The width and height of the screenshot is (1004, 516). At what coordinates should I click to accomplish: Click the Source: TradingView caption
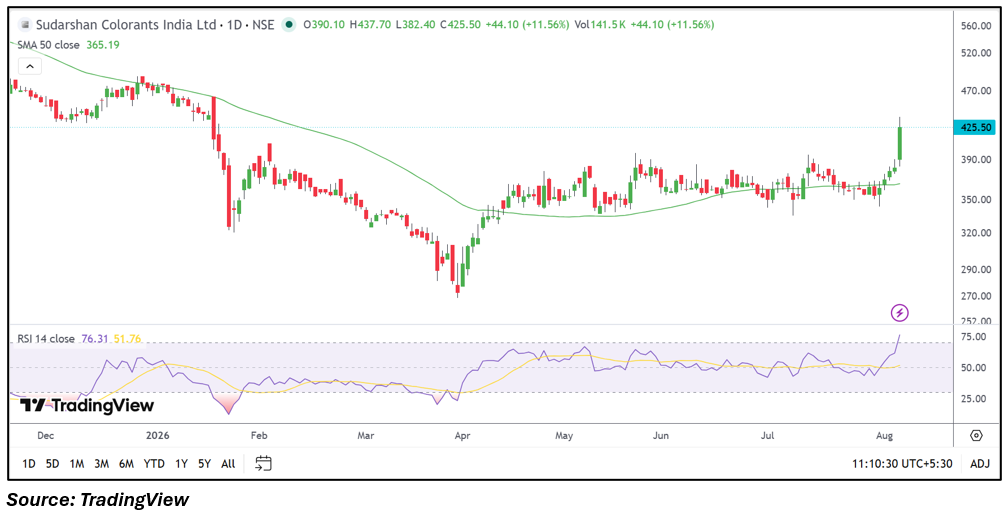(99, 499)
